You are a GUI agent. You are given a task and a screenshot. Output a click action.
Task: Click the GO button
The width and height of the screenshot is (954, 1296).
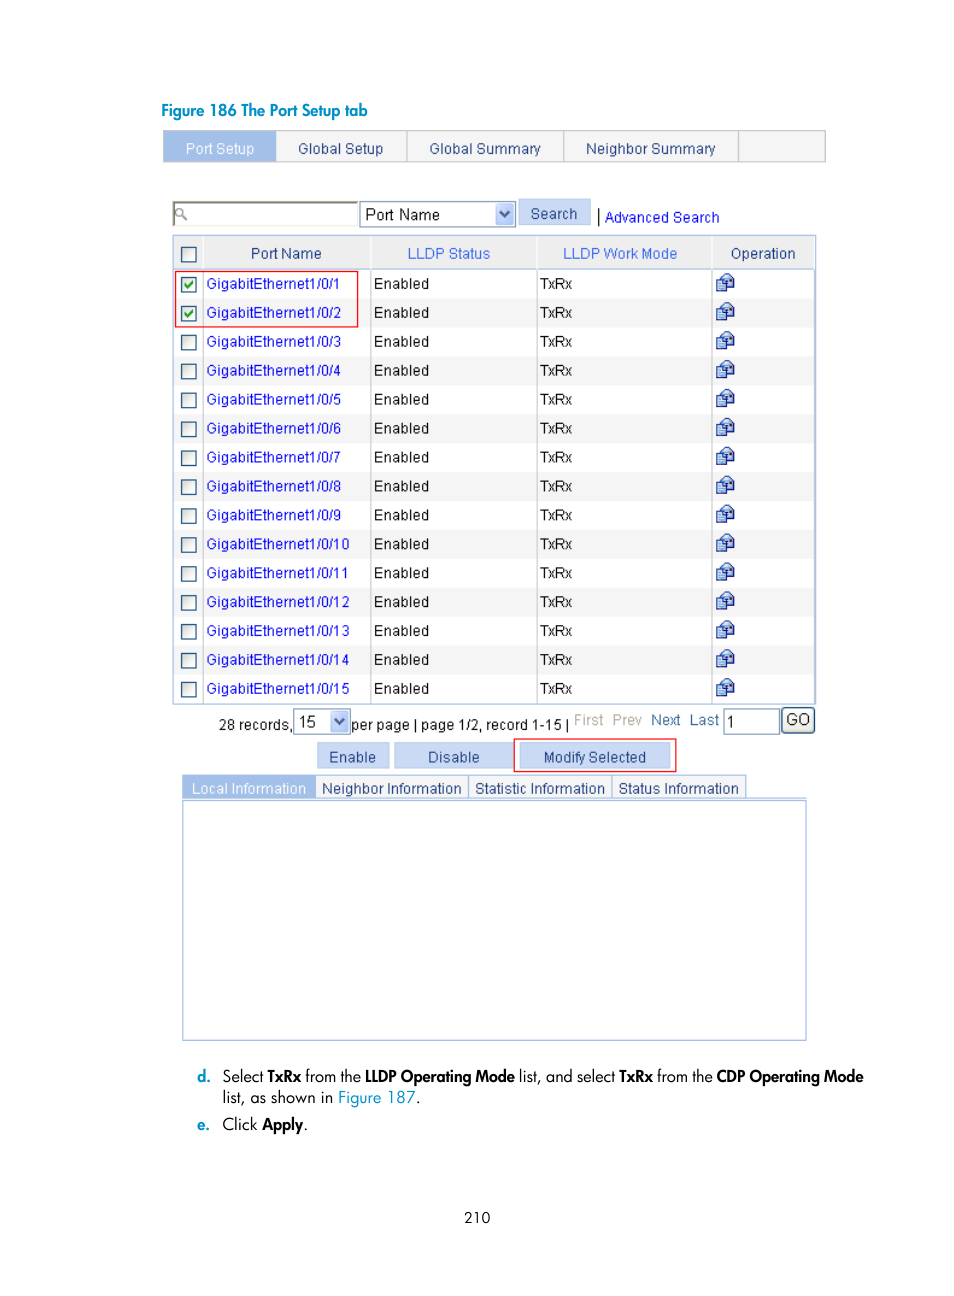tap(798, 720)
